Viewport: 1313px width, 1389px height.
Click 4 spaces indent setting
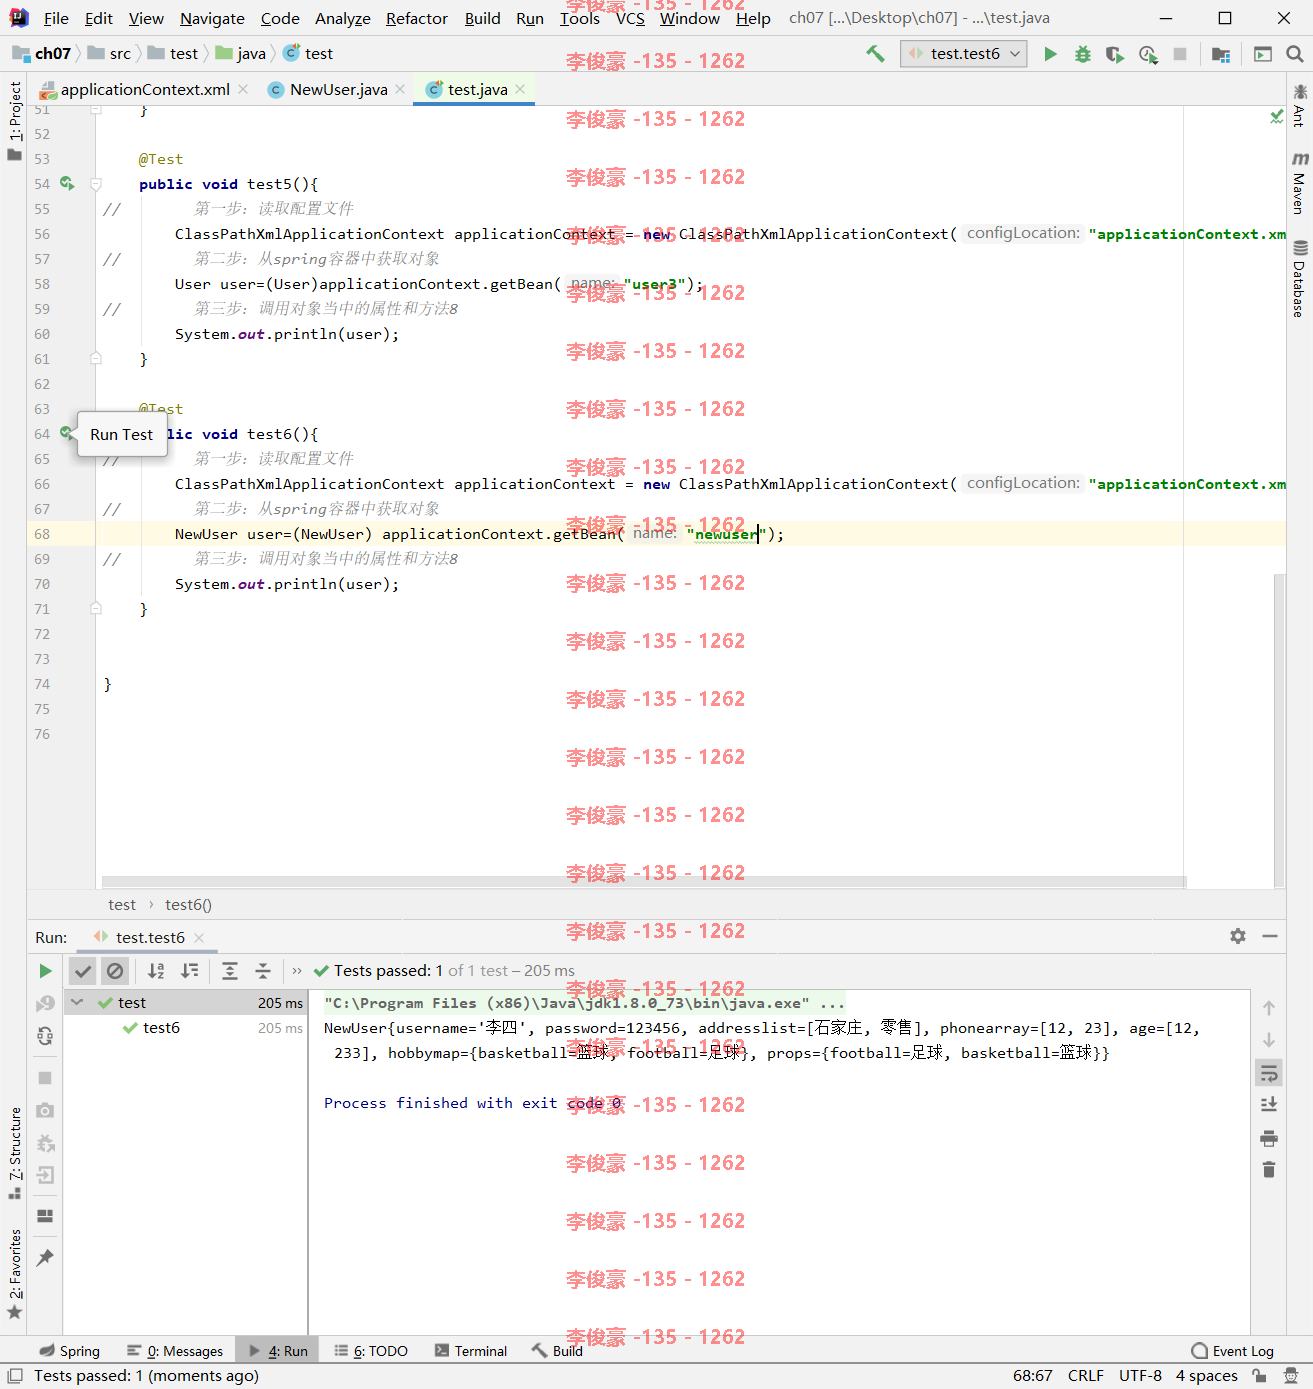coord(1206,1376)
